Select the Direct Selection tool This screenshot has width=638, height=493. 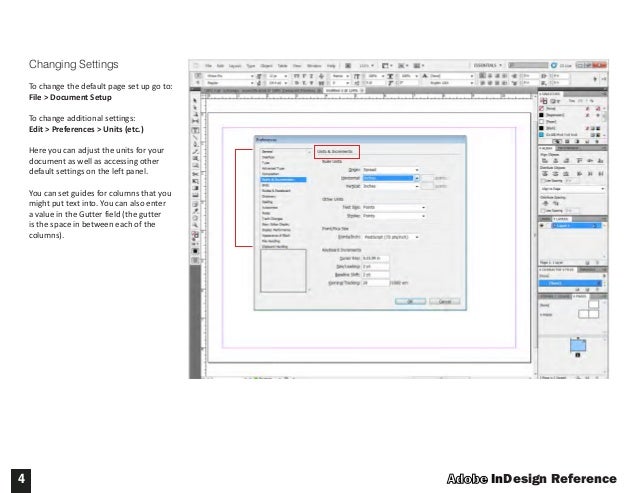click(195, 107)
